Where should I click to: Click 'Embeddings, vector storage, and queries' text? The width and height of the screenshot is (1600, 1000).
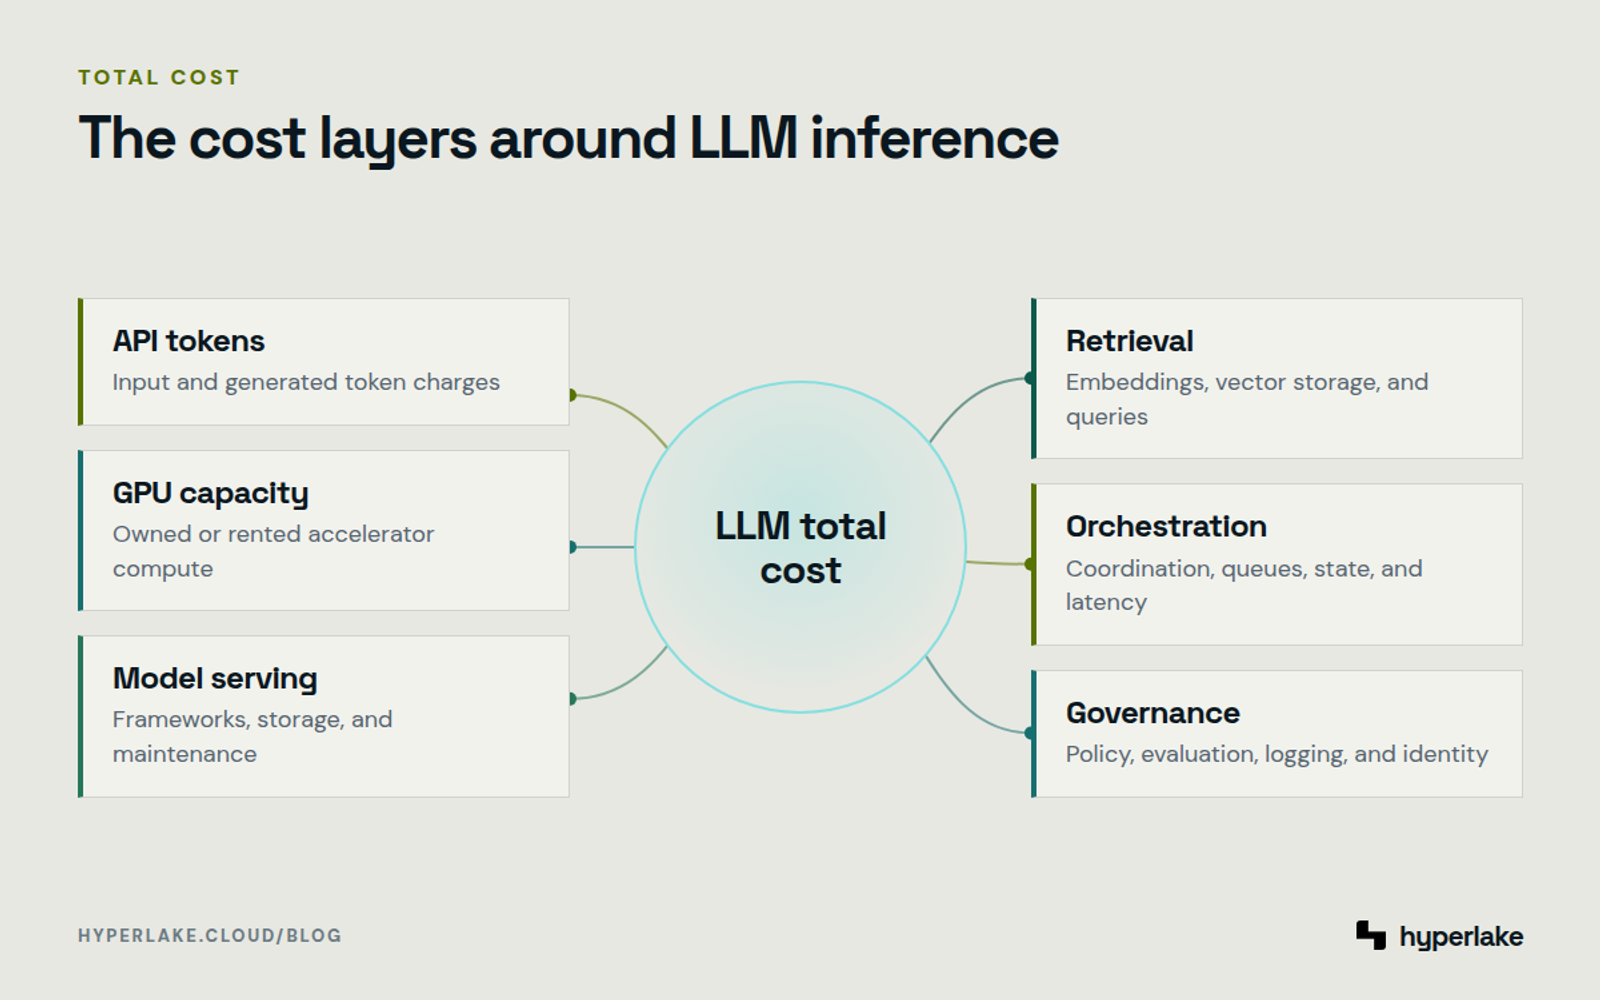(1247, 399)
